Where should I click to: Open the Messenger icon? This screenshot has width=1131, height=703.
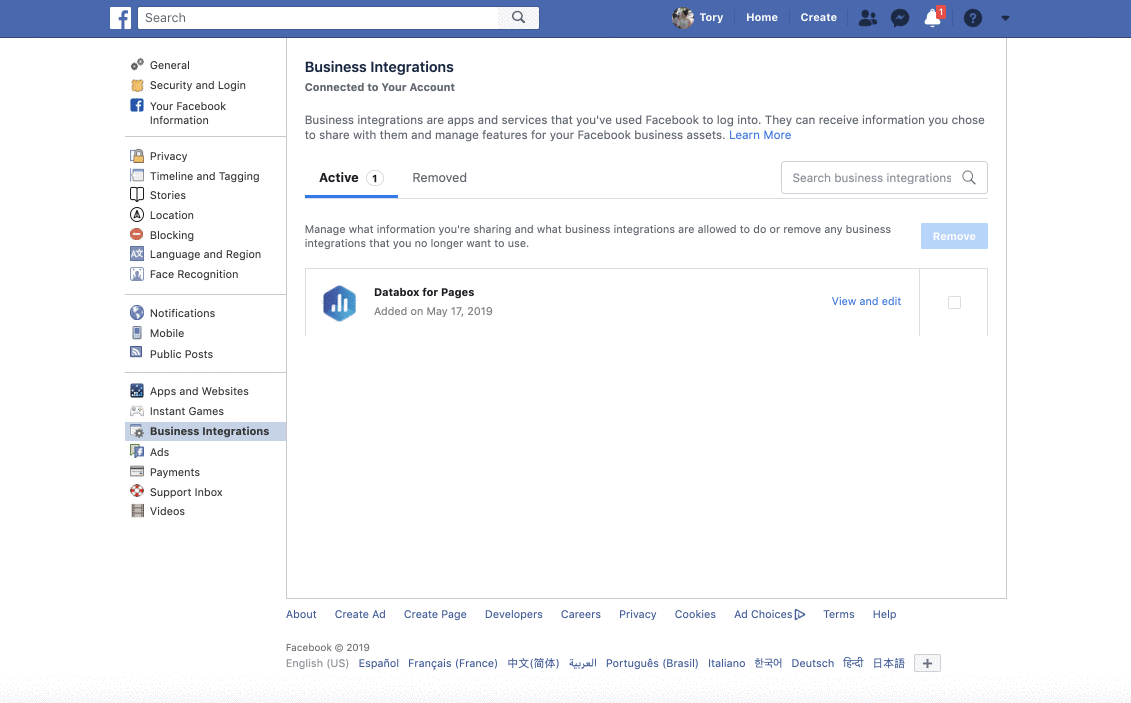pos(899,18)
